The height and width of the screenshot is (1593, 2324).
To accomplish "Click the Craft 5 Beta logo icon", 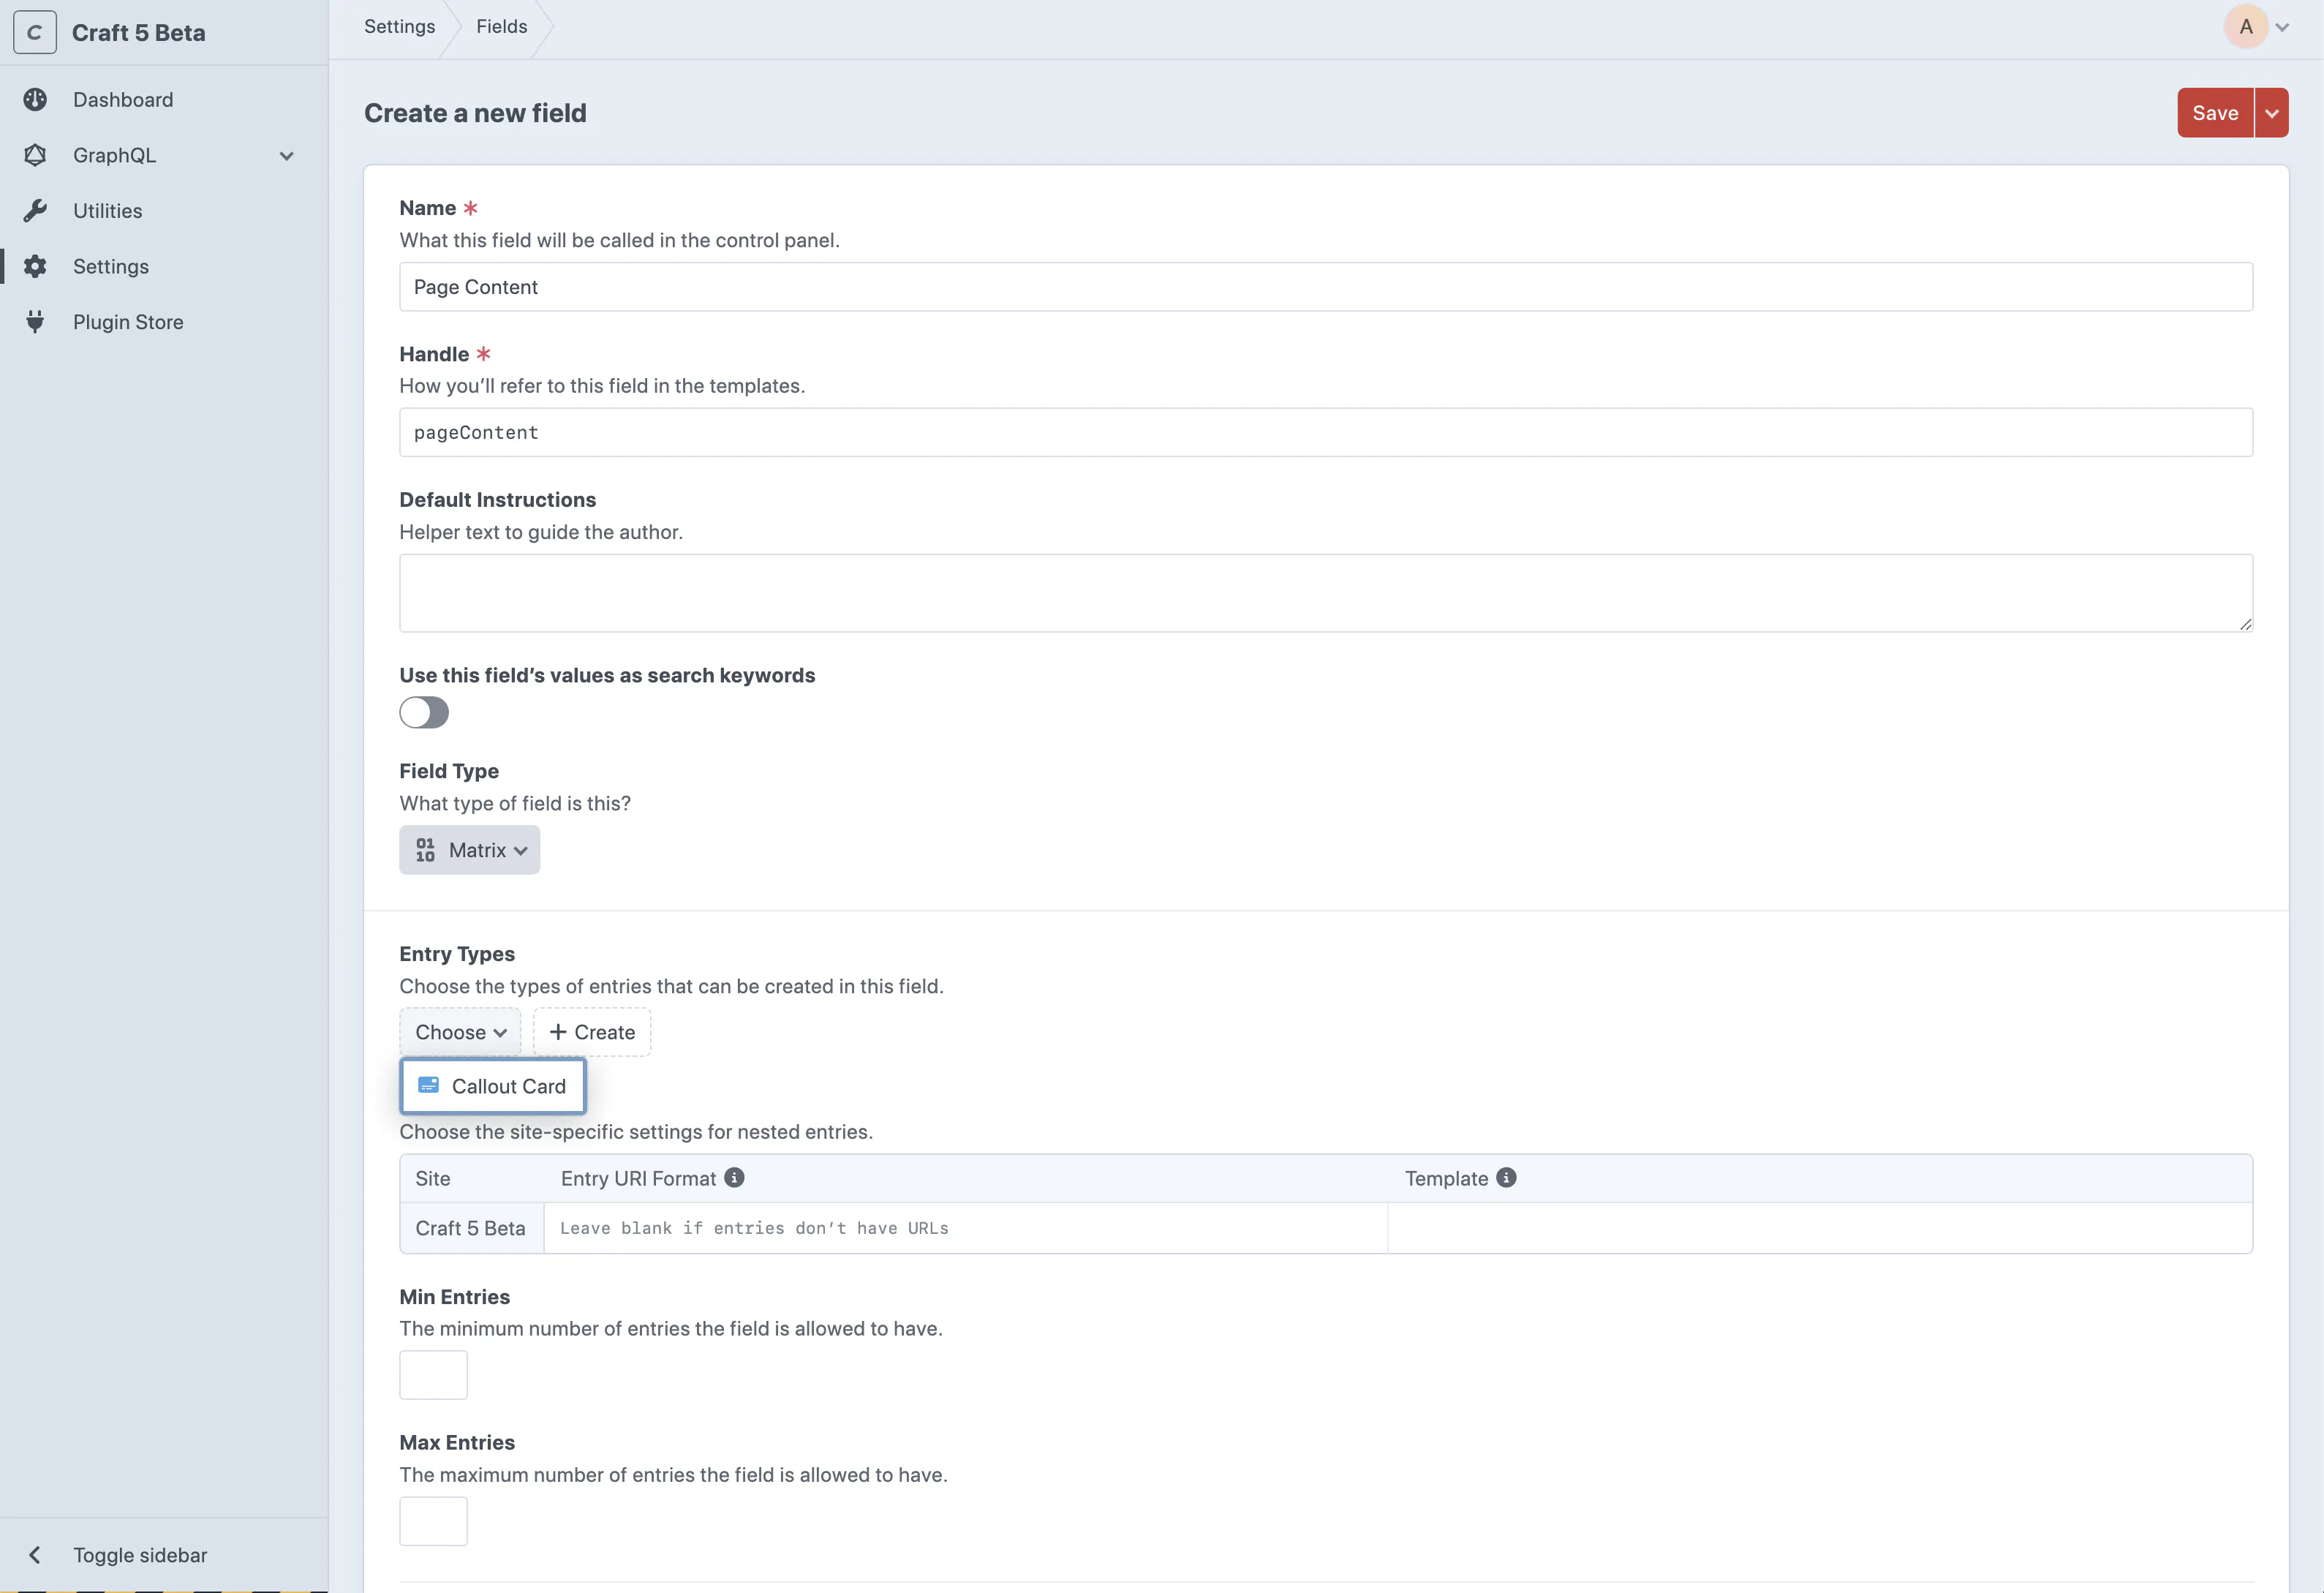I will (35, 33).
